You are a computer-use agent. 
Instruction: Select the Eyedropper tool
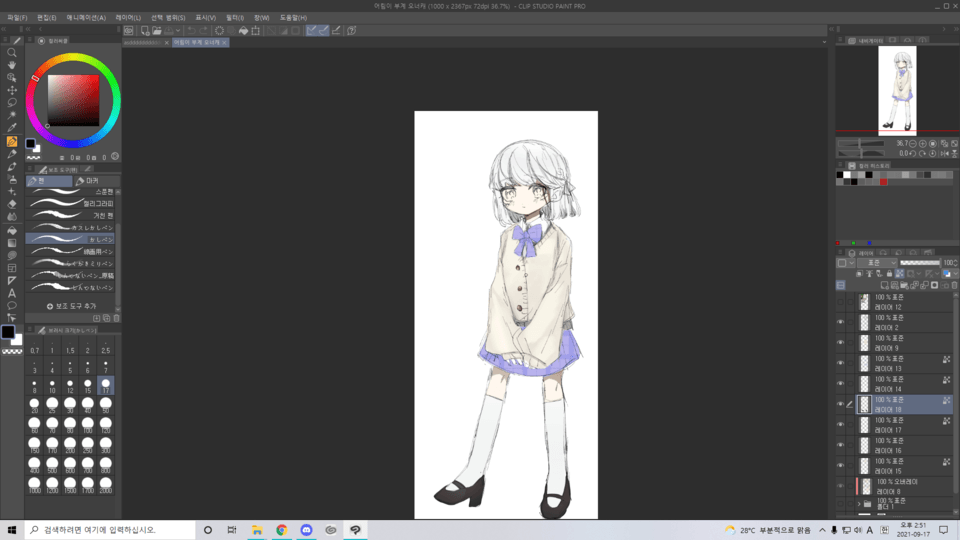pos(12,128)
